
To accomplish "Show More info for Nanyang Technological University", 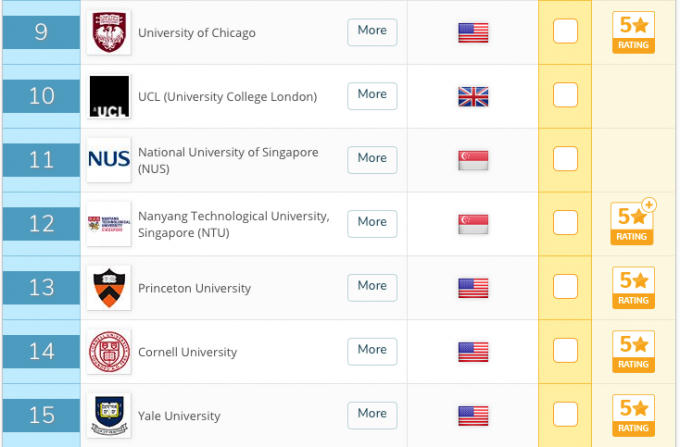I will click(372, 222).
